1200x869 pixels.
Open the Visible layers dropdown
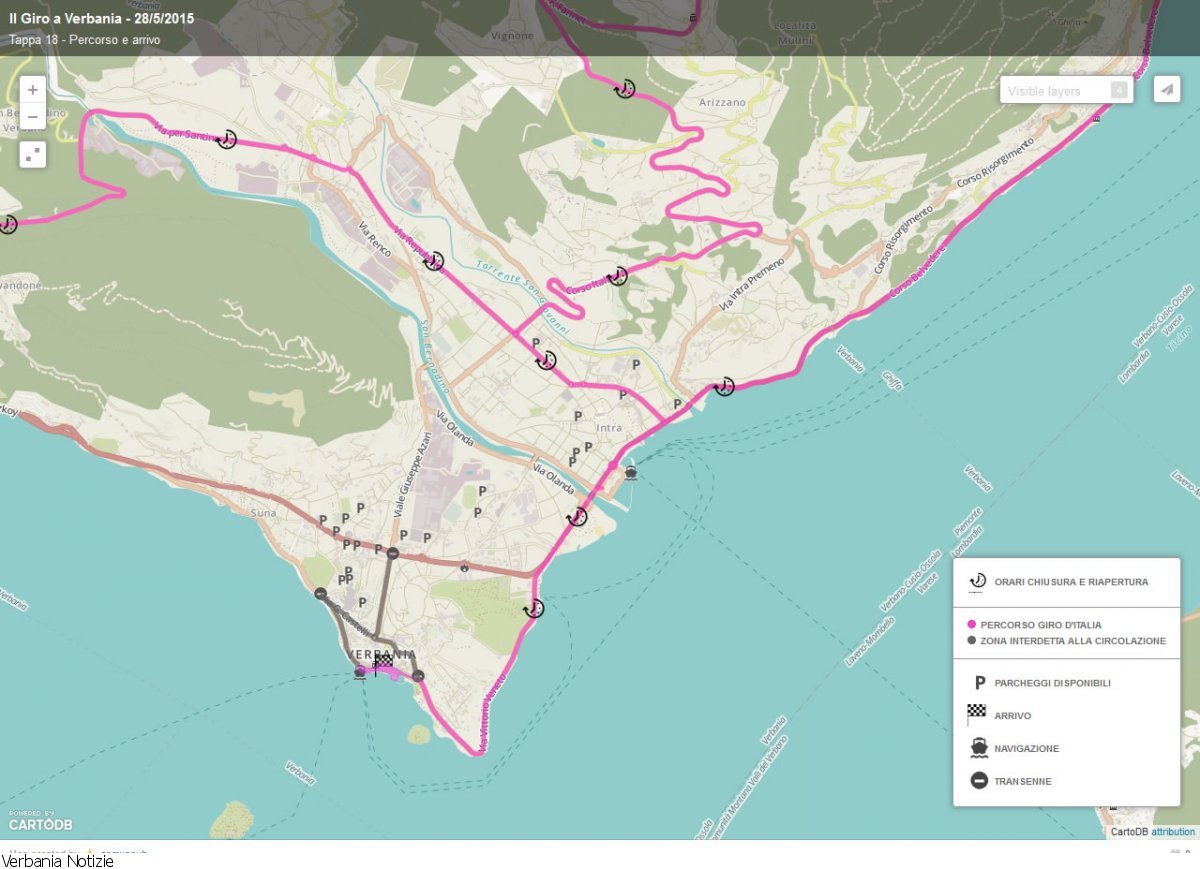pos(1066,91)
